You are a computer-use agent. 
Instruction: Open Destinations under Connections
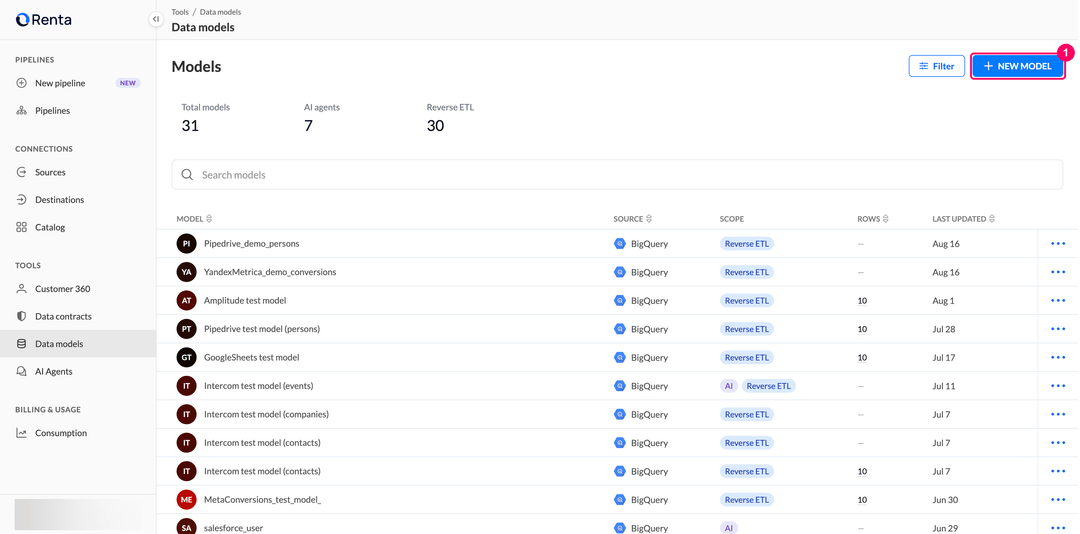point(78,200)
